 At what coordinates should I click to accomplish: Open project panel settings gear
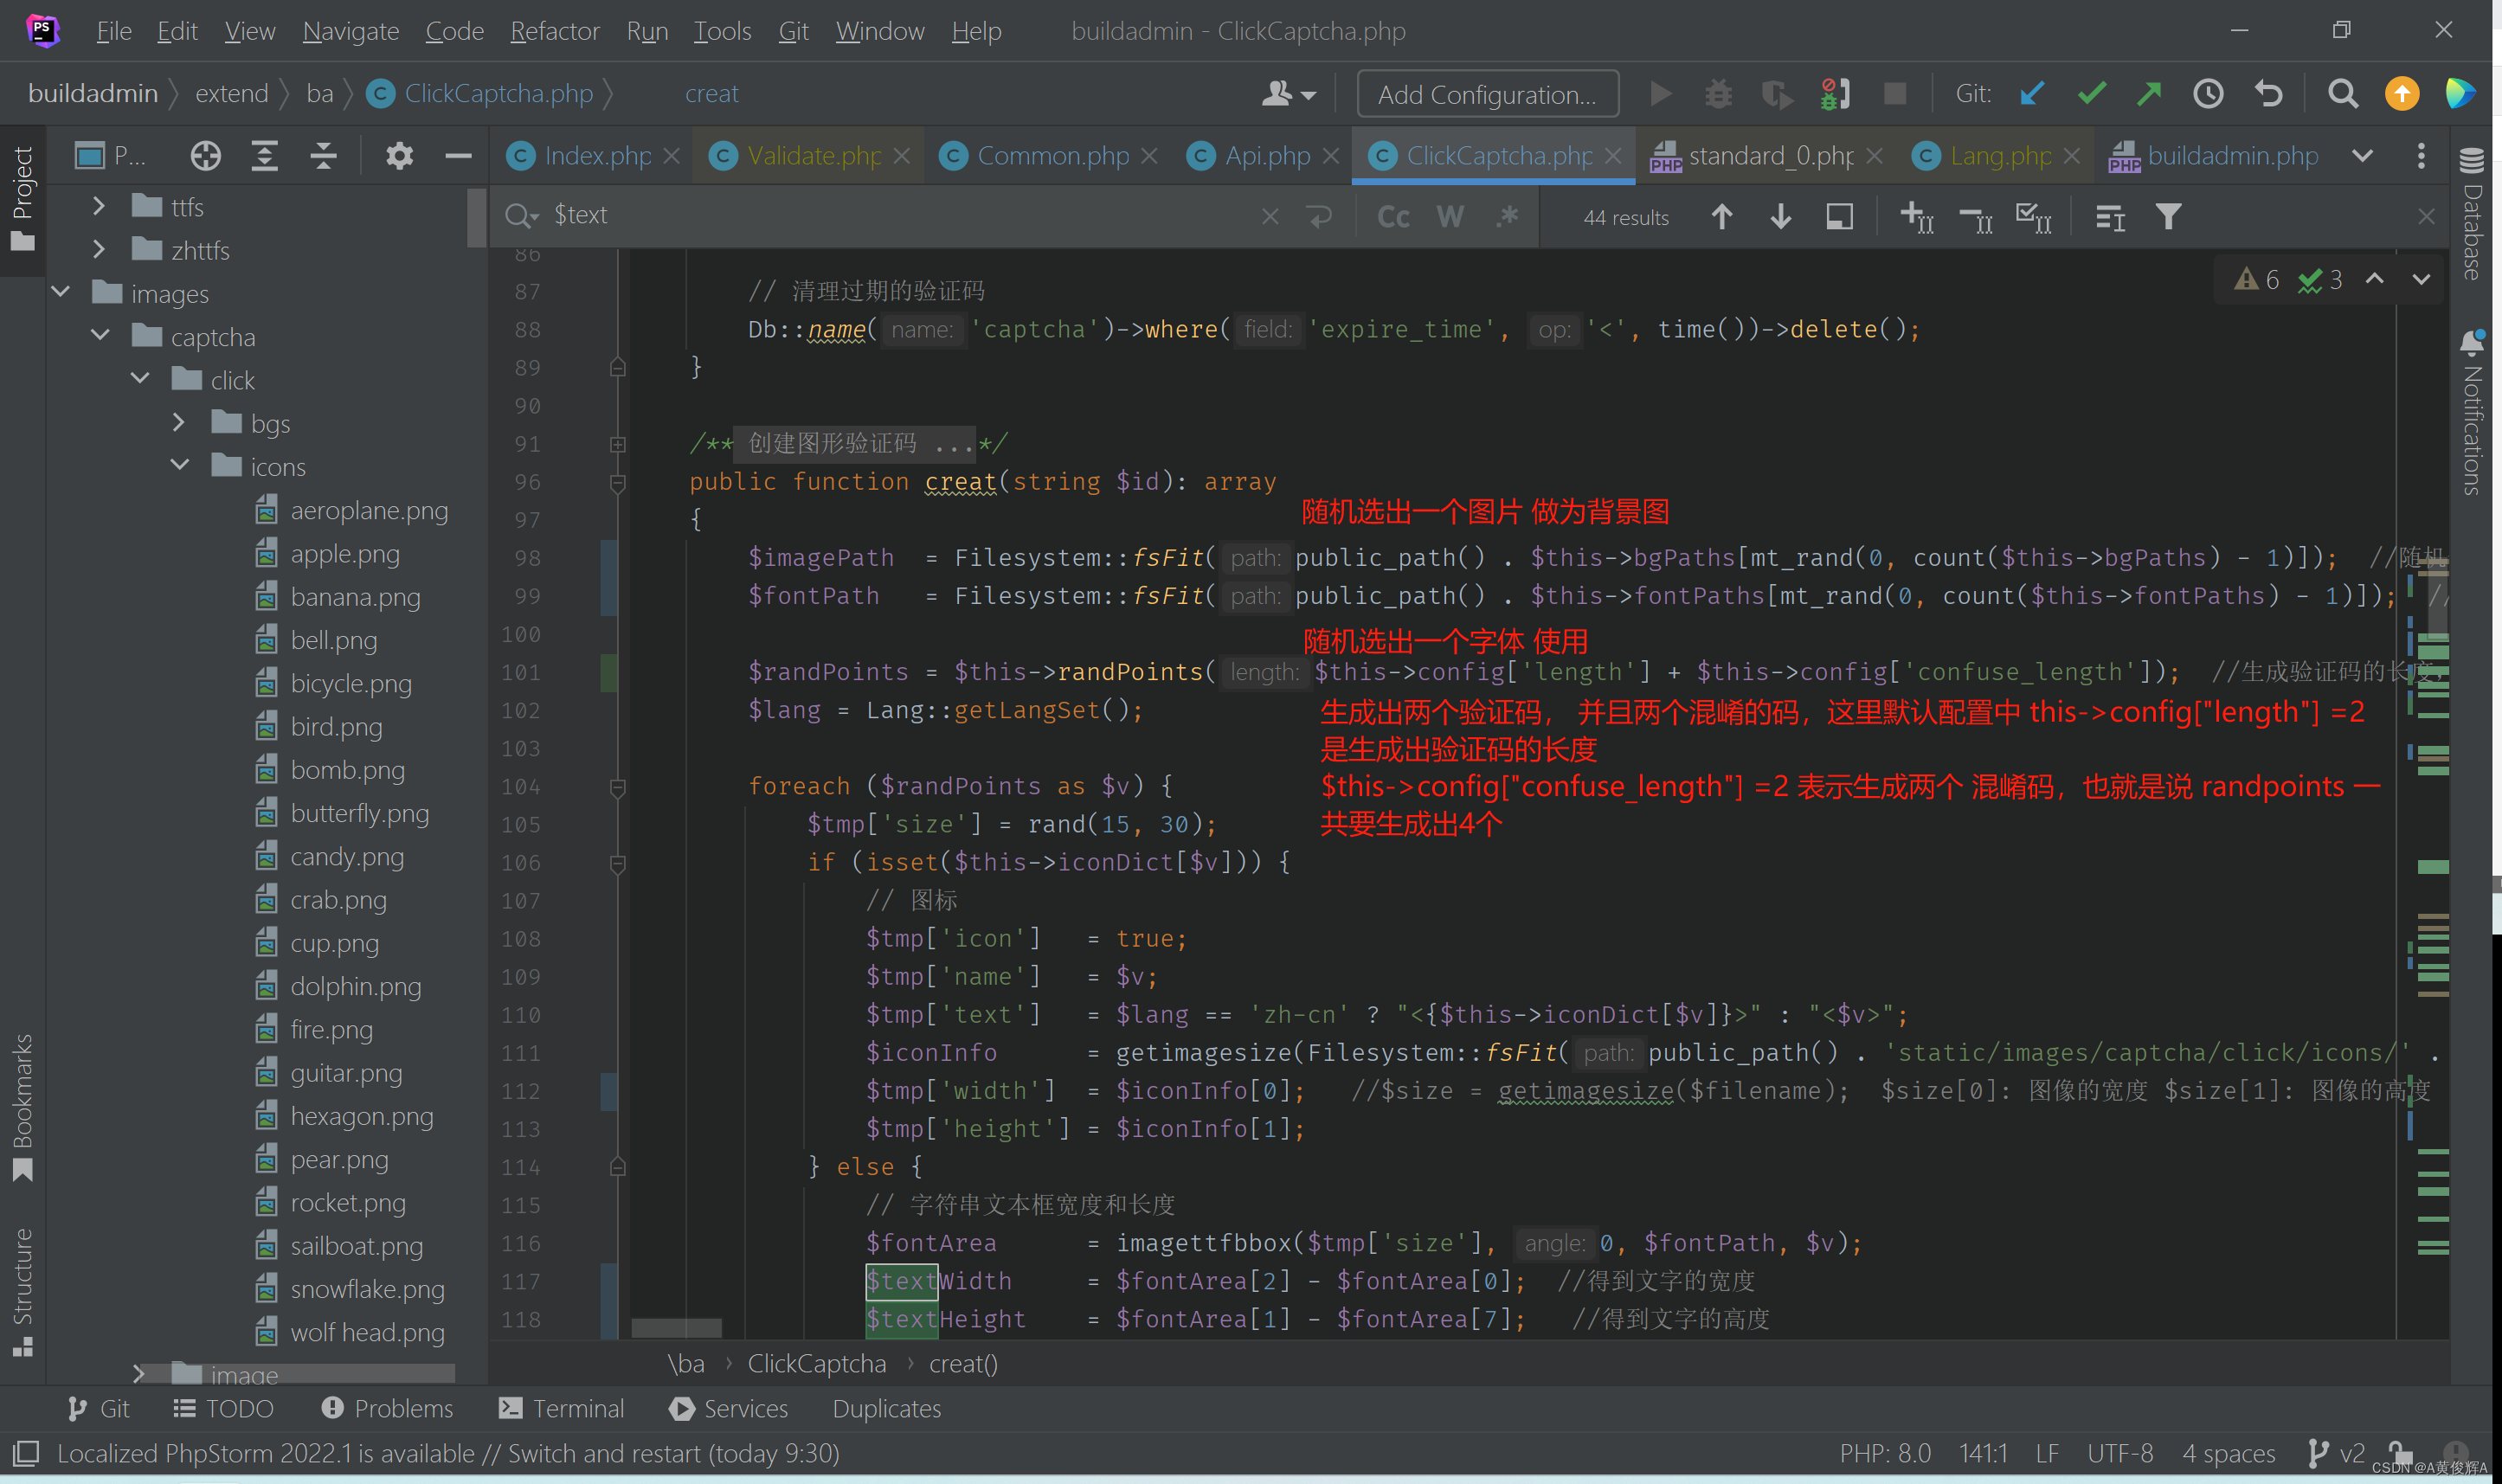pyautogui.click(x=399, y=156)
